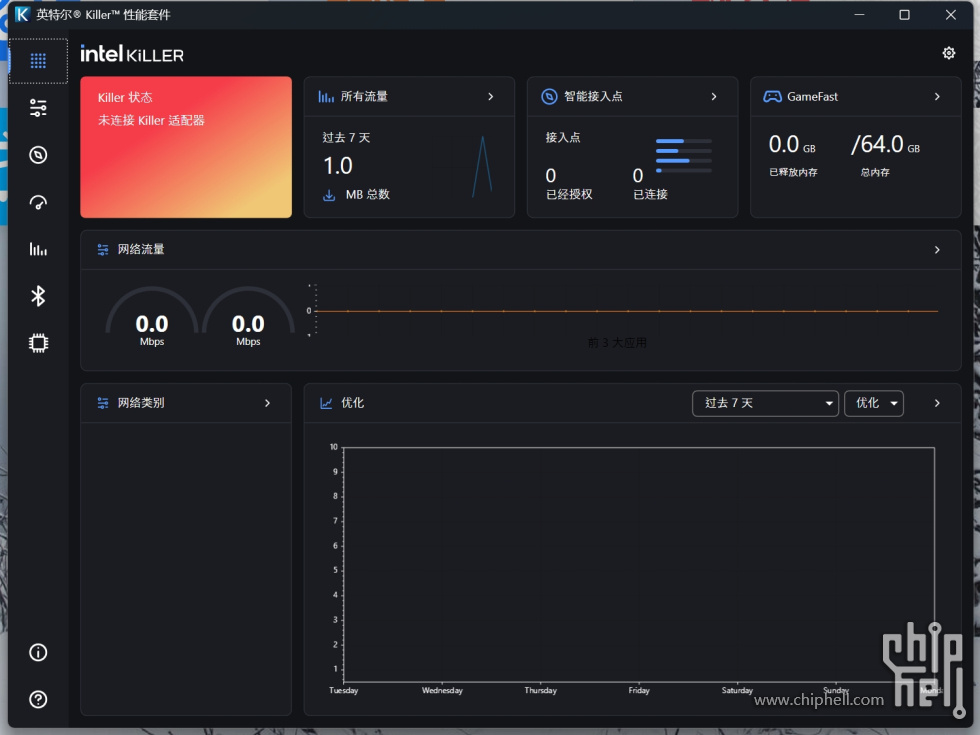Open the chip icon in sidebar

click(x=38, y=343)
